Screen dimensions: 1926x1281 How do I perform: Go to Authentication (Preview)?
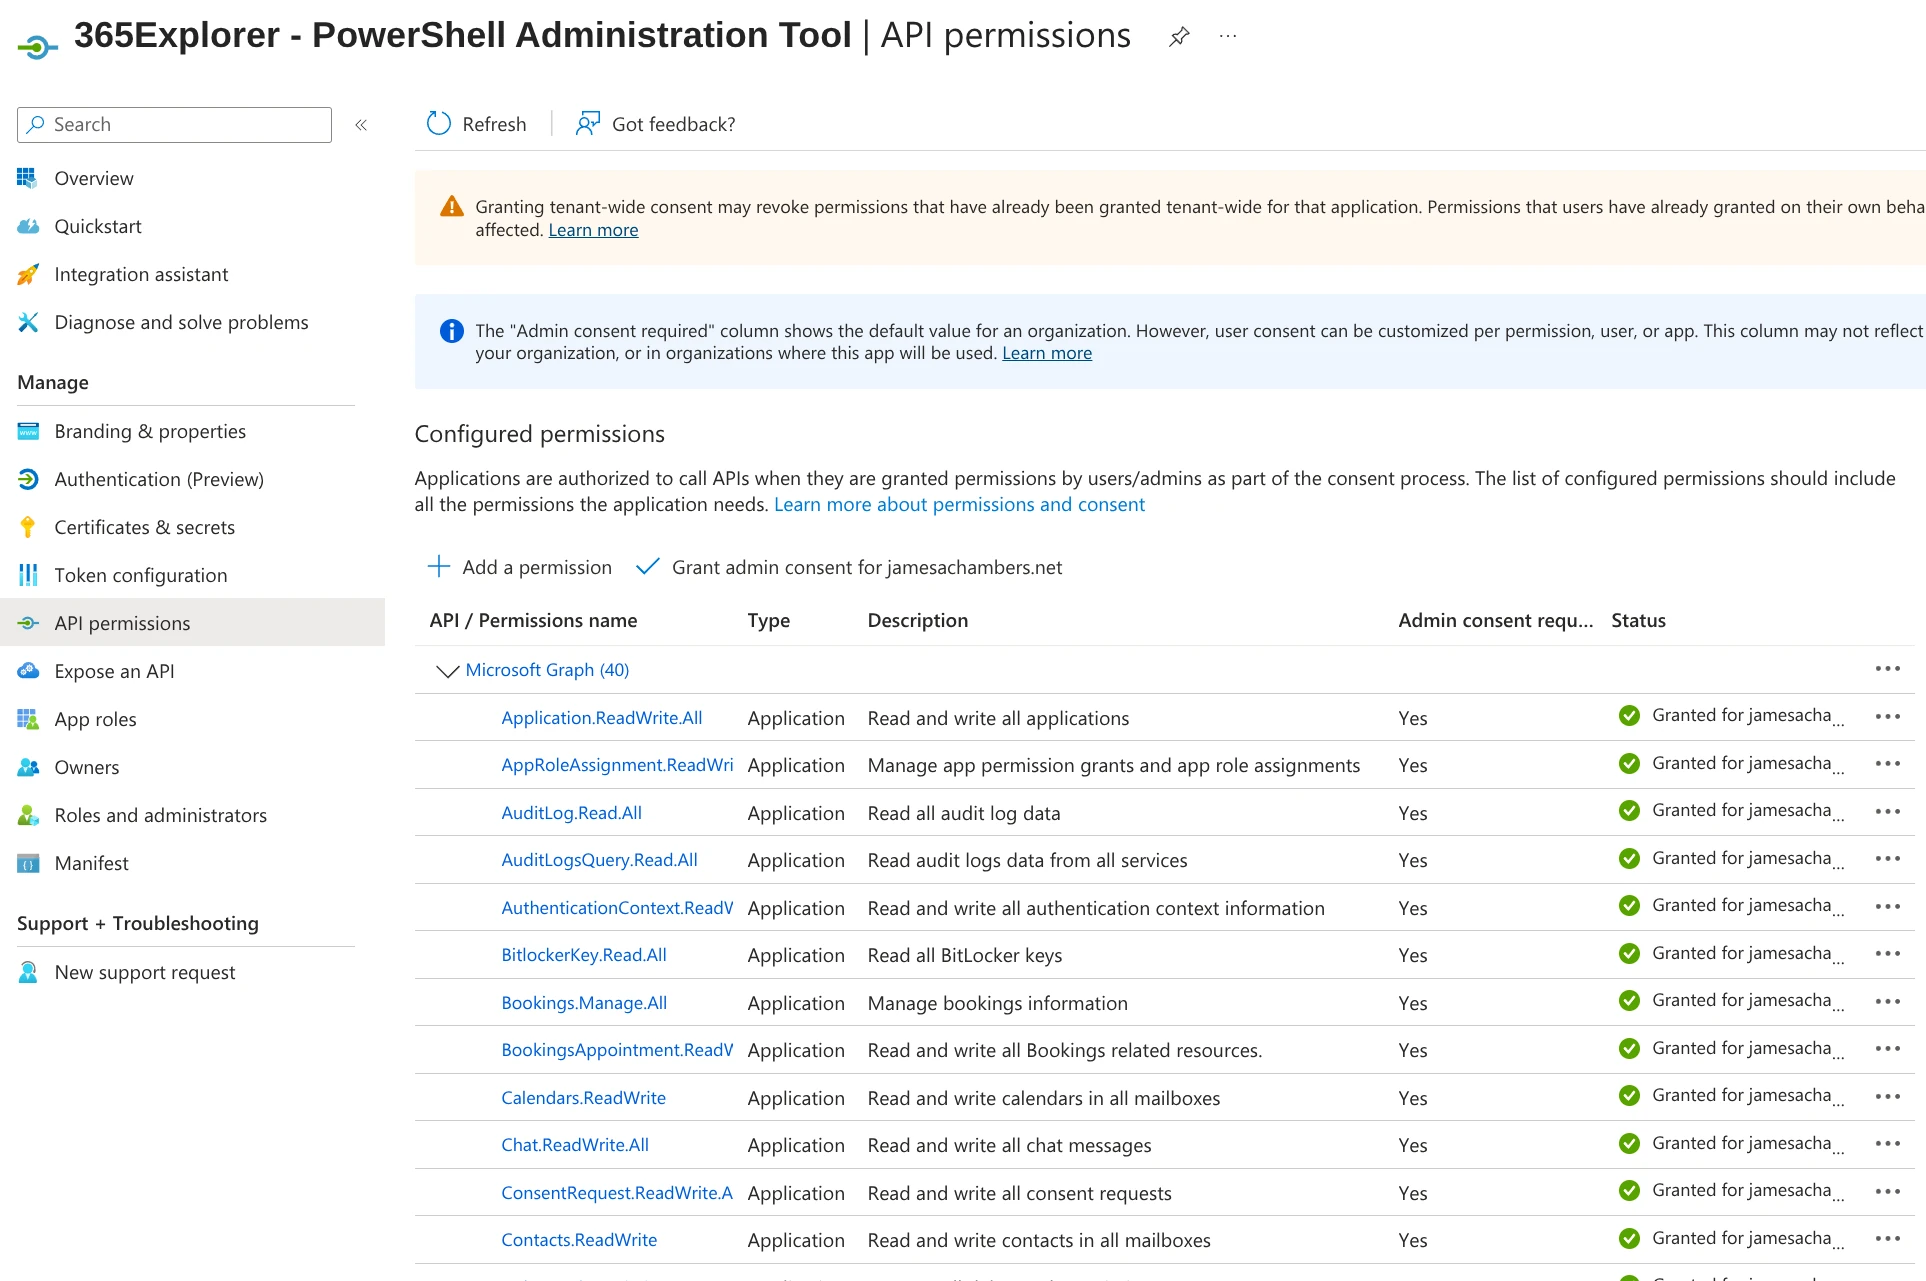pos(159,479)
